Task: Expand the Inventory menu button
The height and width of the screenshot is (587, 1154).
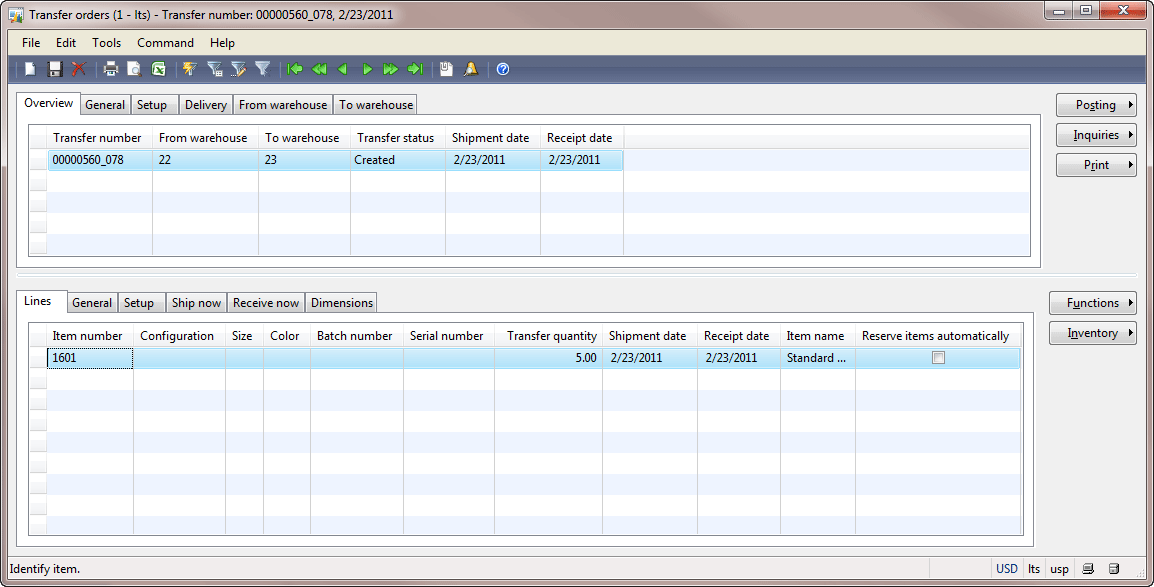Action: (1092, 333)
